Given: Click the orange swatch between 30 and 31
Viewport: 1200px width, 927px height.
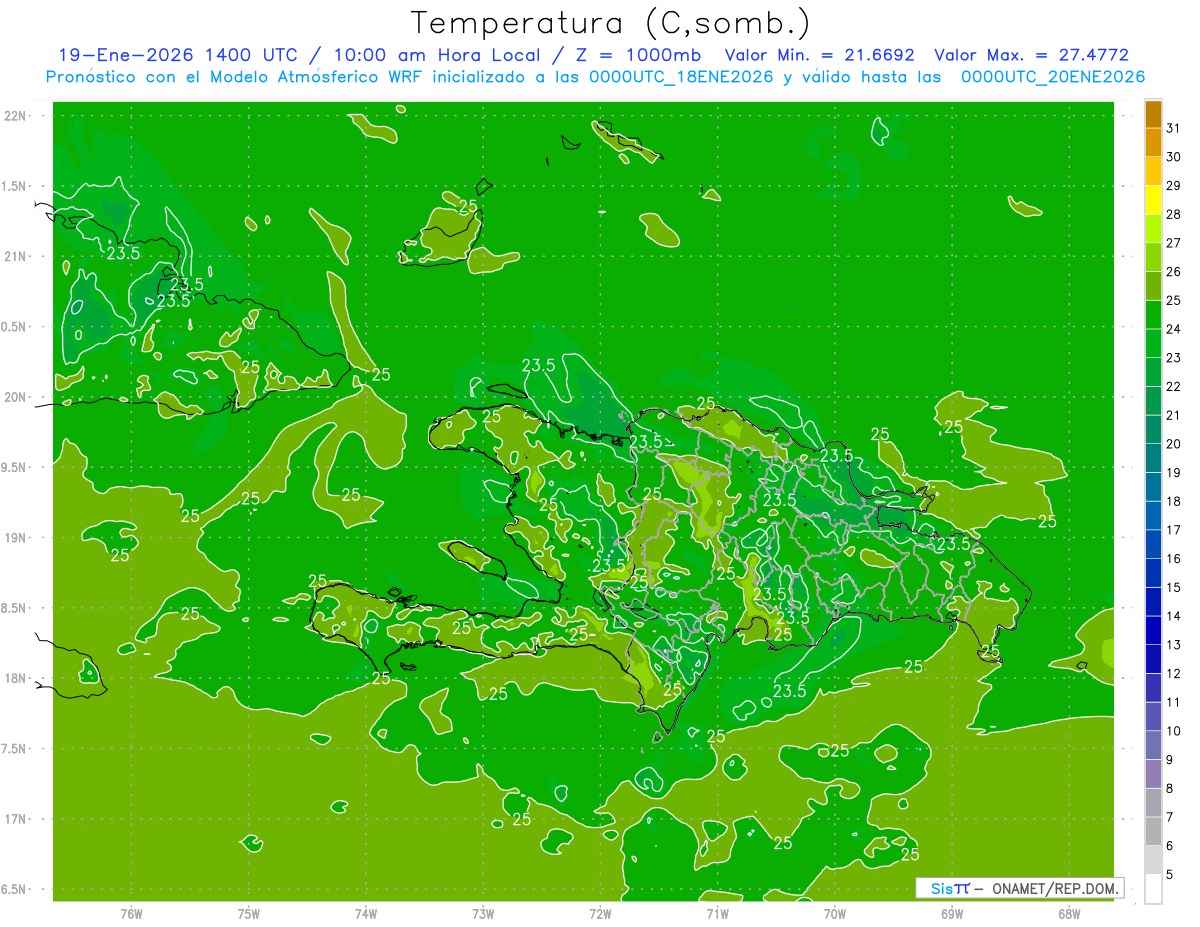Looking at the screenshot, I should pos(1153,143).
